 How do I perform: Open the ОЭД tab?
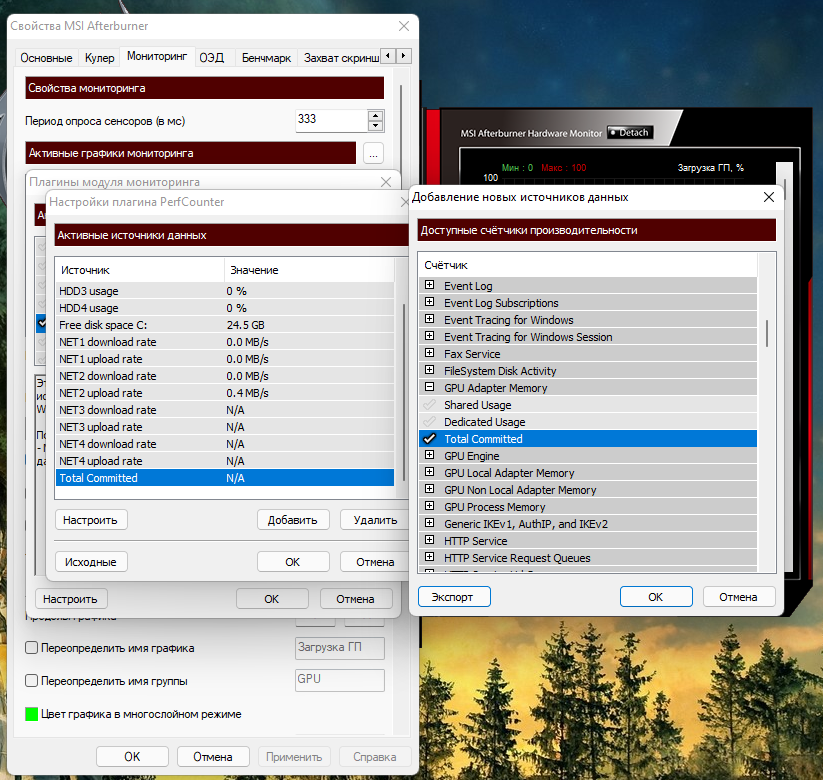tap(212, 58)
